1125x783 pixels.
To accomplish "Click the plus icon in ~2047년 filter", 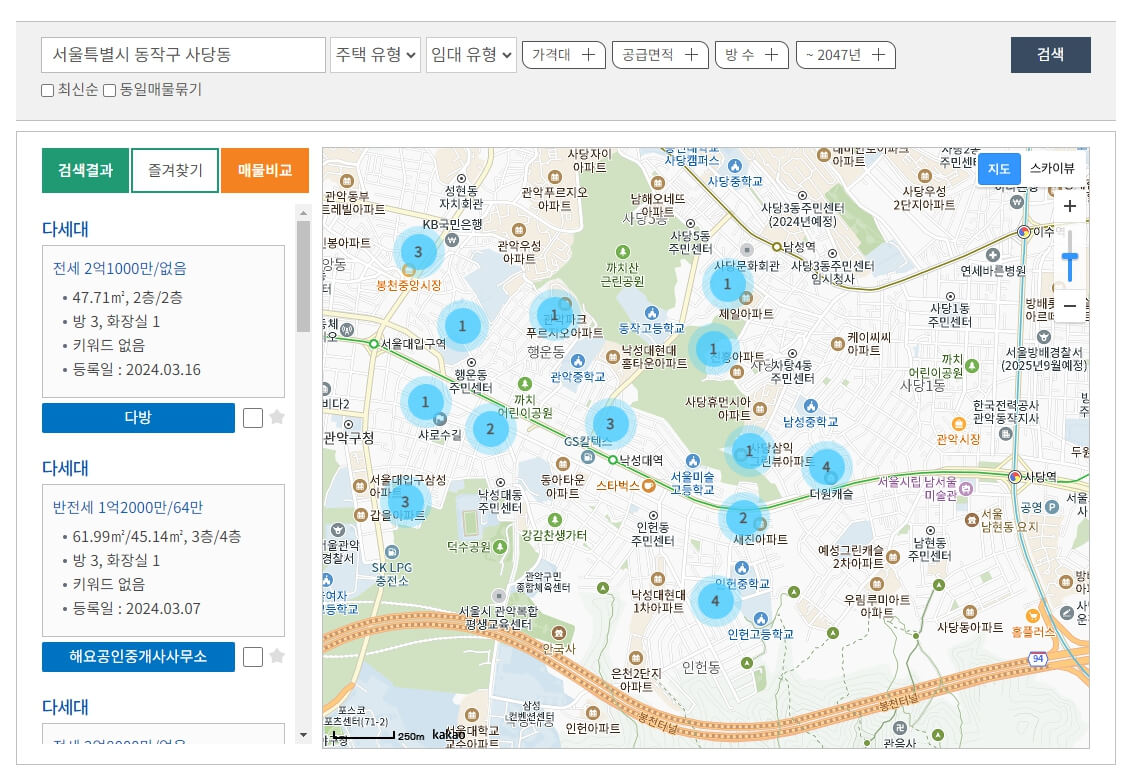I will coord(878,55).
